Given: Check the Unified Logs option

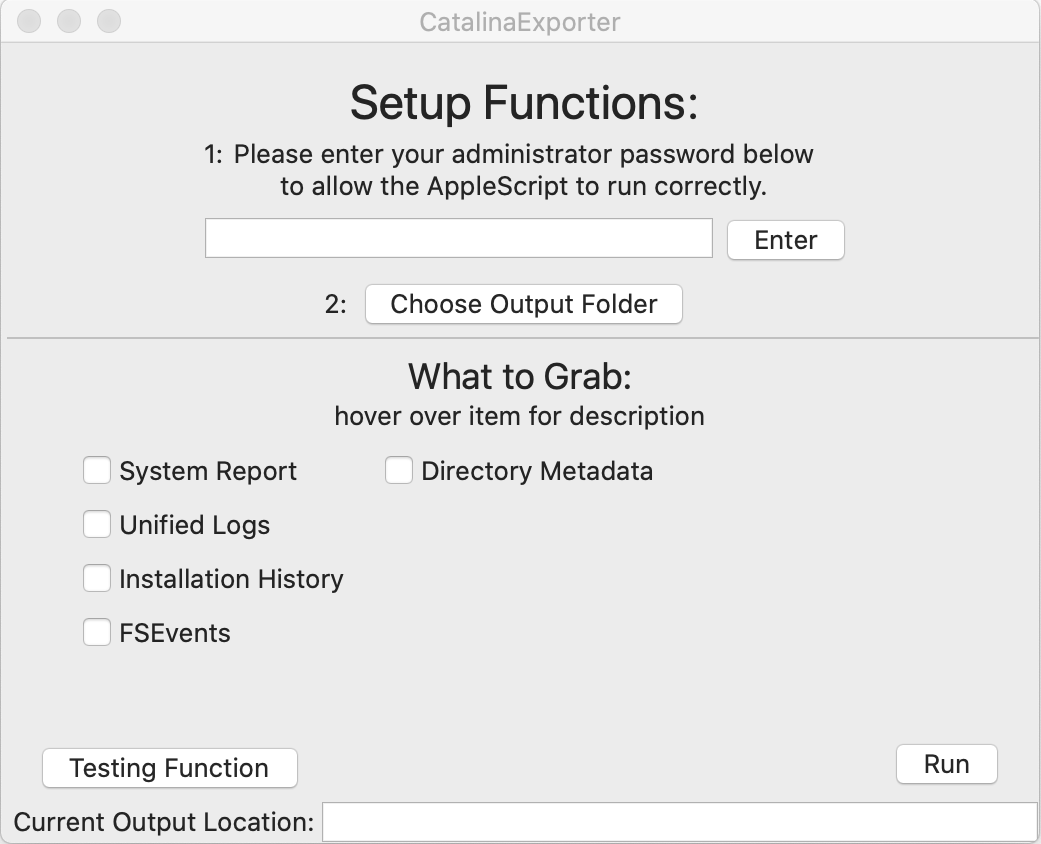Looking at the screenshot, I should (x=96, y=524).
